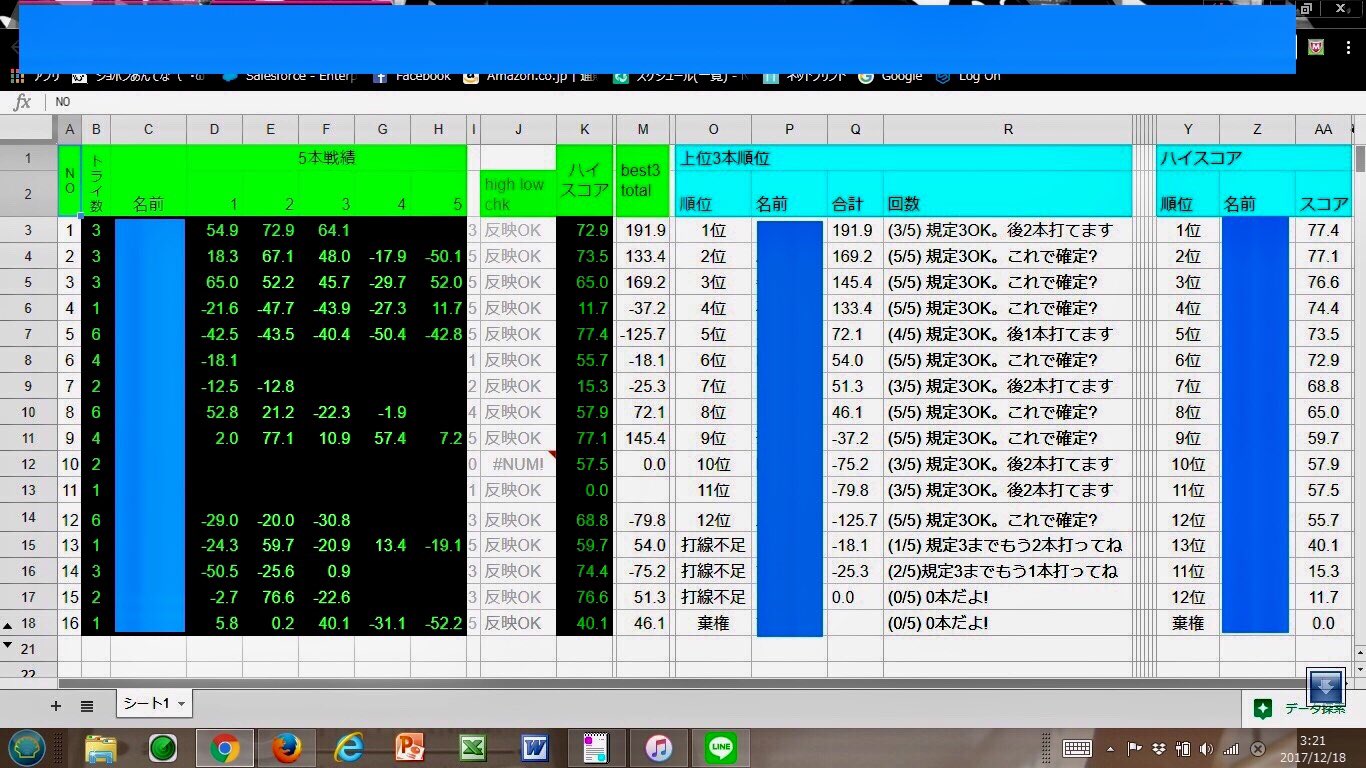Open PowerPoint from the taskbar
This screenshot has width=1366, height=768.
[410, 747]
